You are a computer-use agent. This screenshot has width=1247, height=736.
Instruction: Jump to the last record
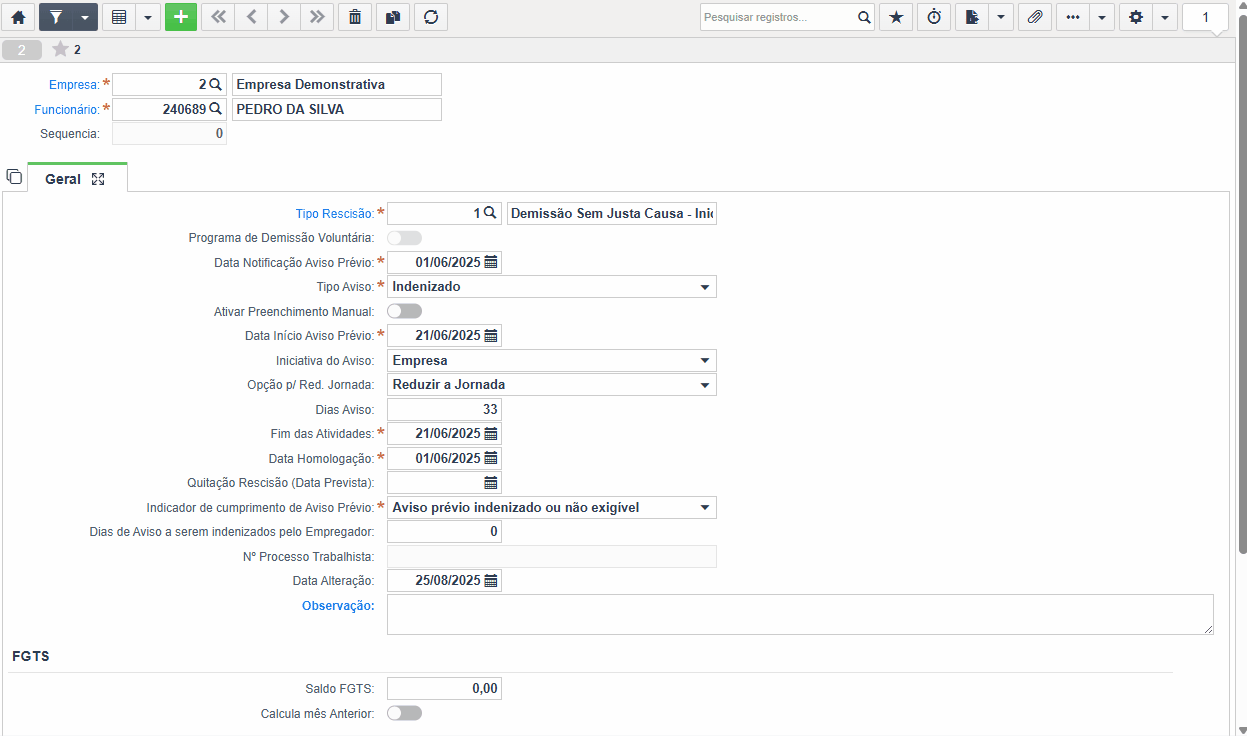point(317,17)
